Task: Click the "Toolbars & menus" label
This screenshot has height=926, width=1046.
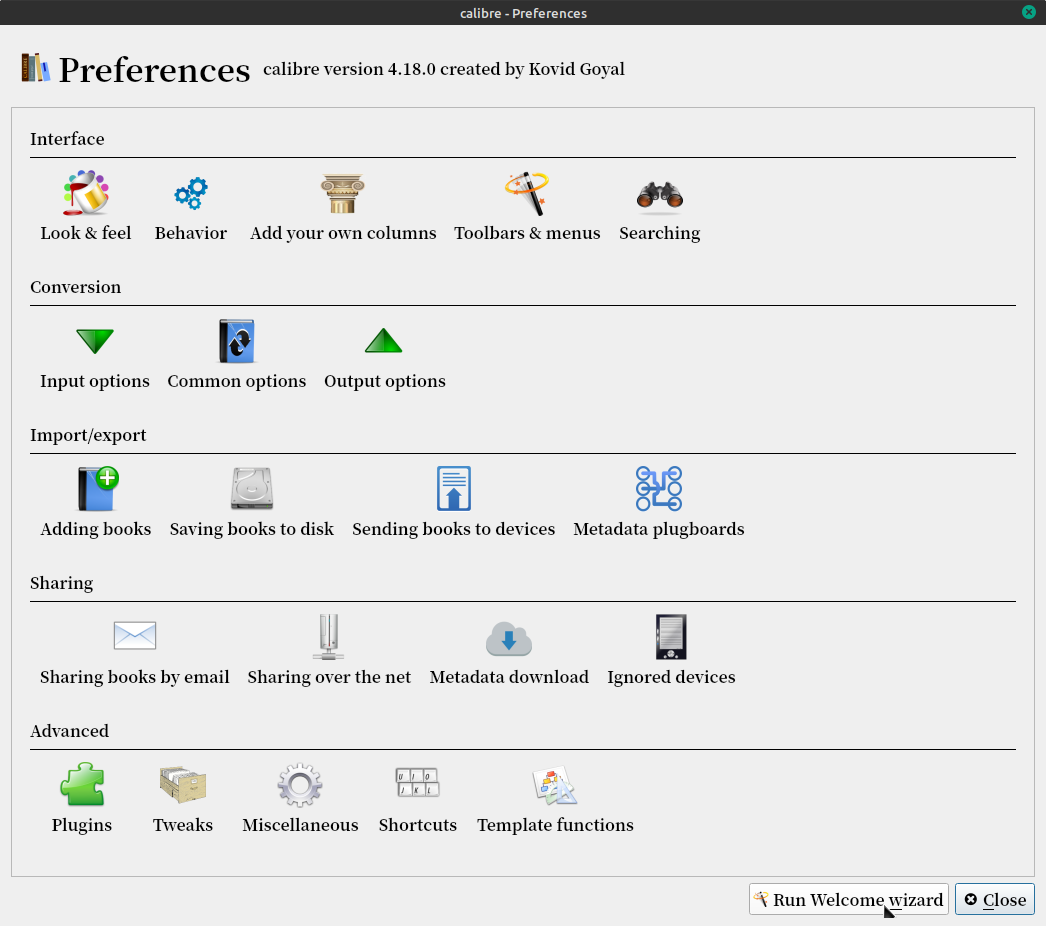Action: (527, 233)
